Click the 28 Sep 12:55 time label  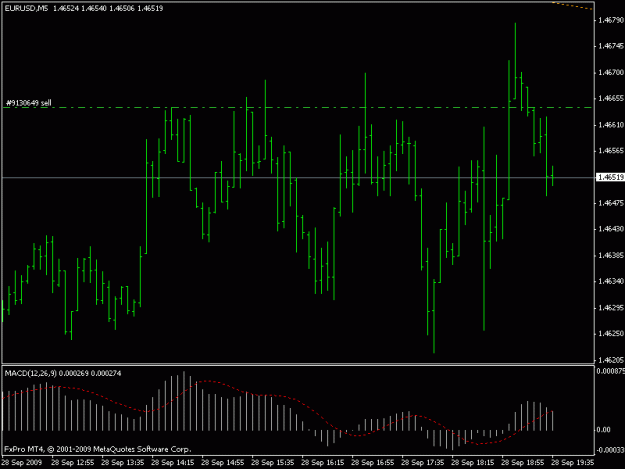click(73, 463)
